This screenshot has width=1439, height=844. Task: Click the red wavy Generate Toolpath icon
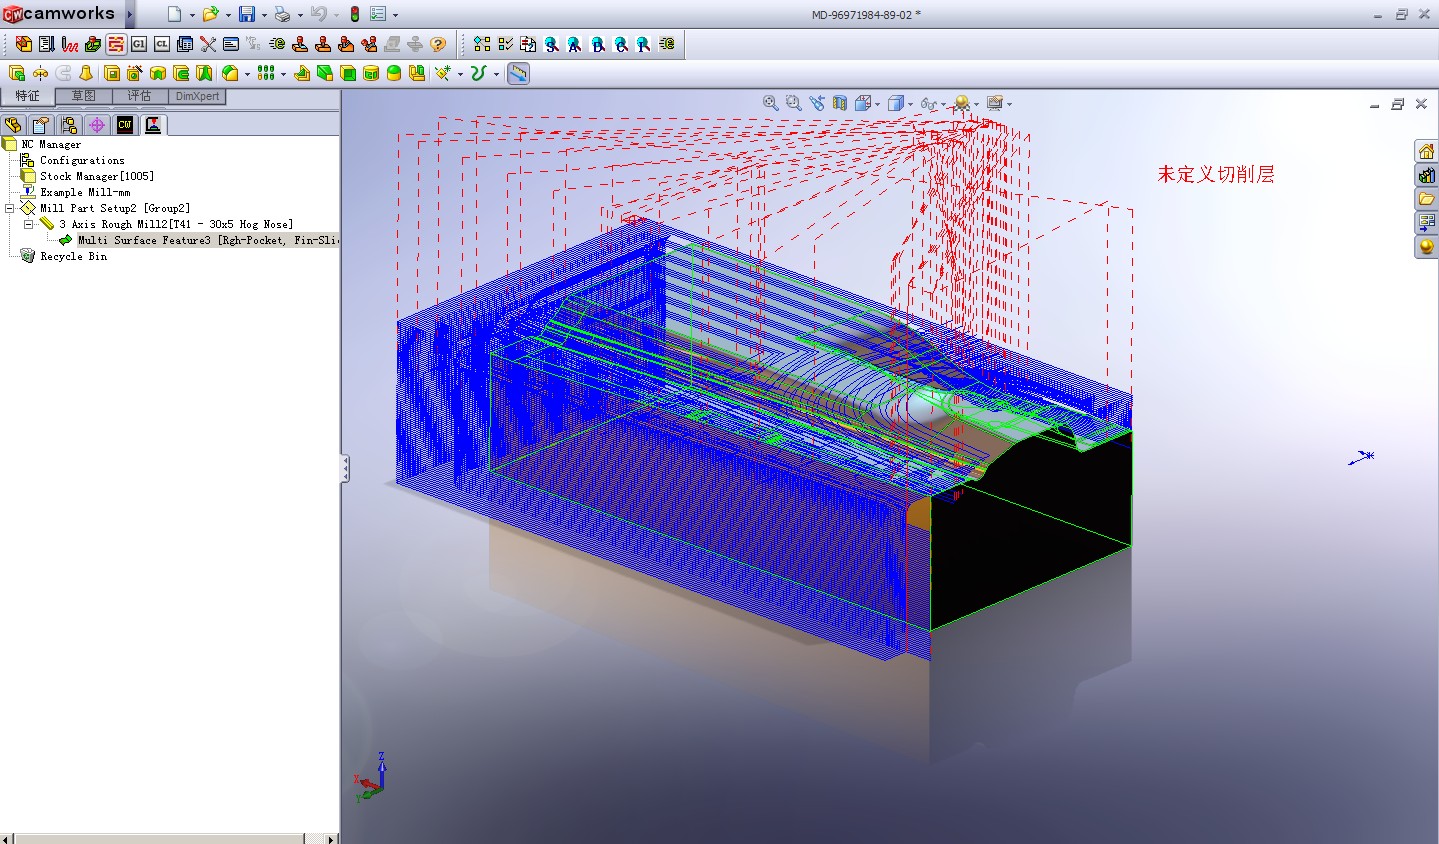point(69,44)
